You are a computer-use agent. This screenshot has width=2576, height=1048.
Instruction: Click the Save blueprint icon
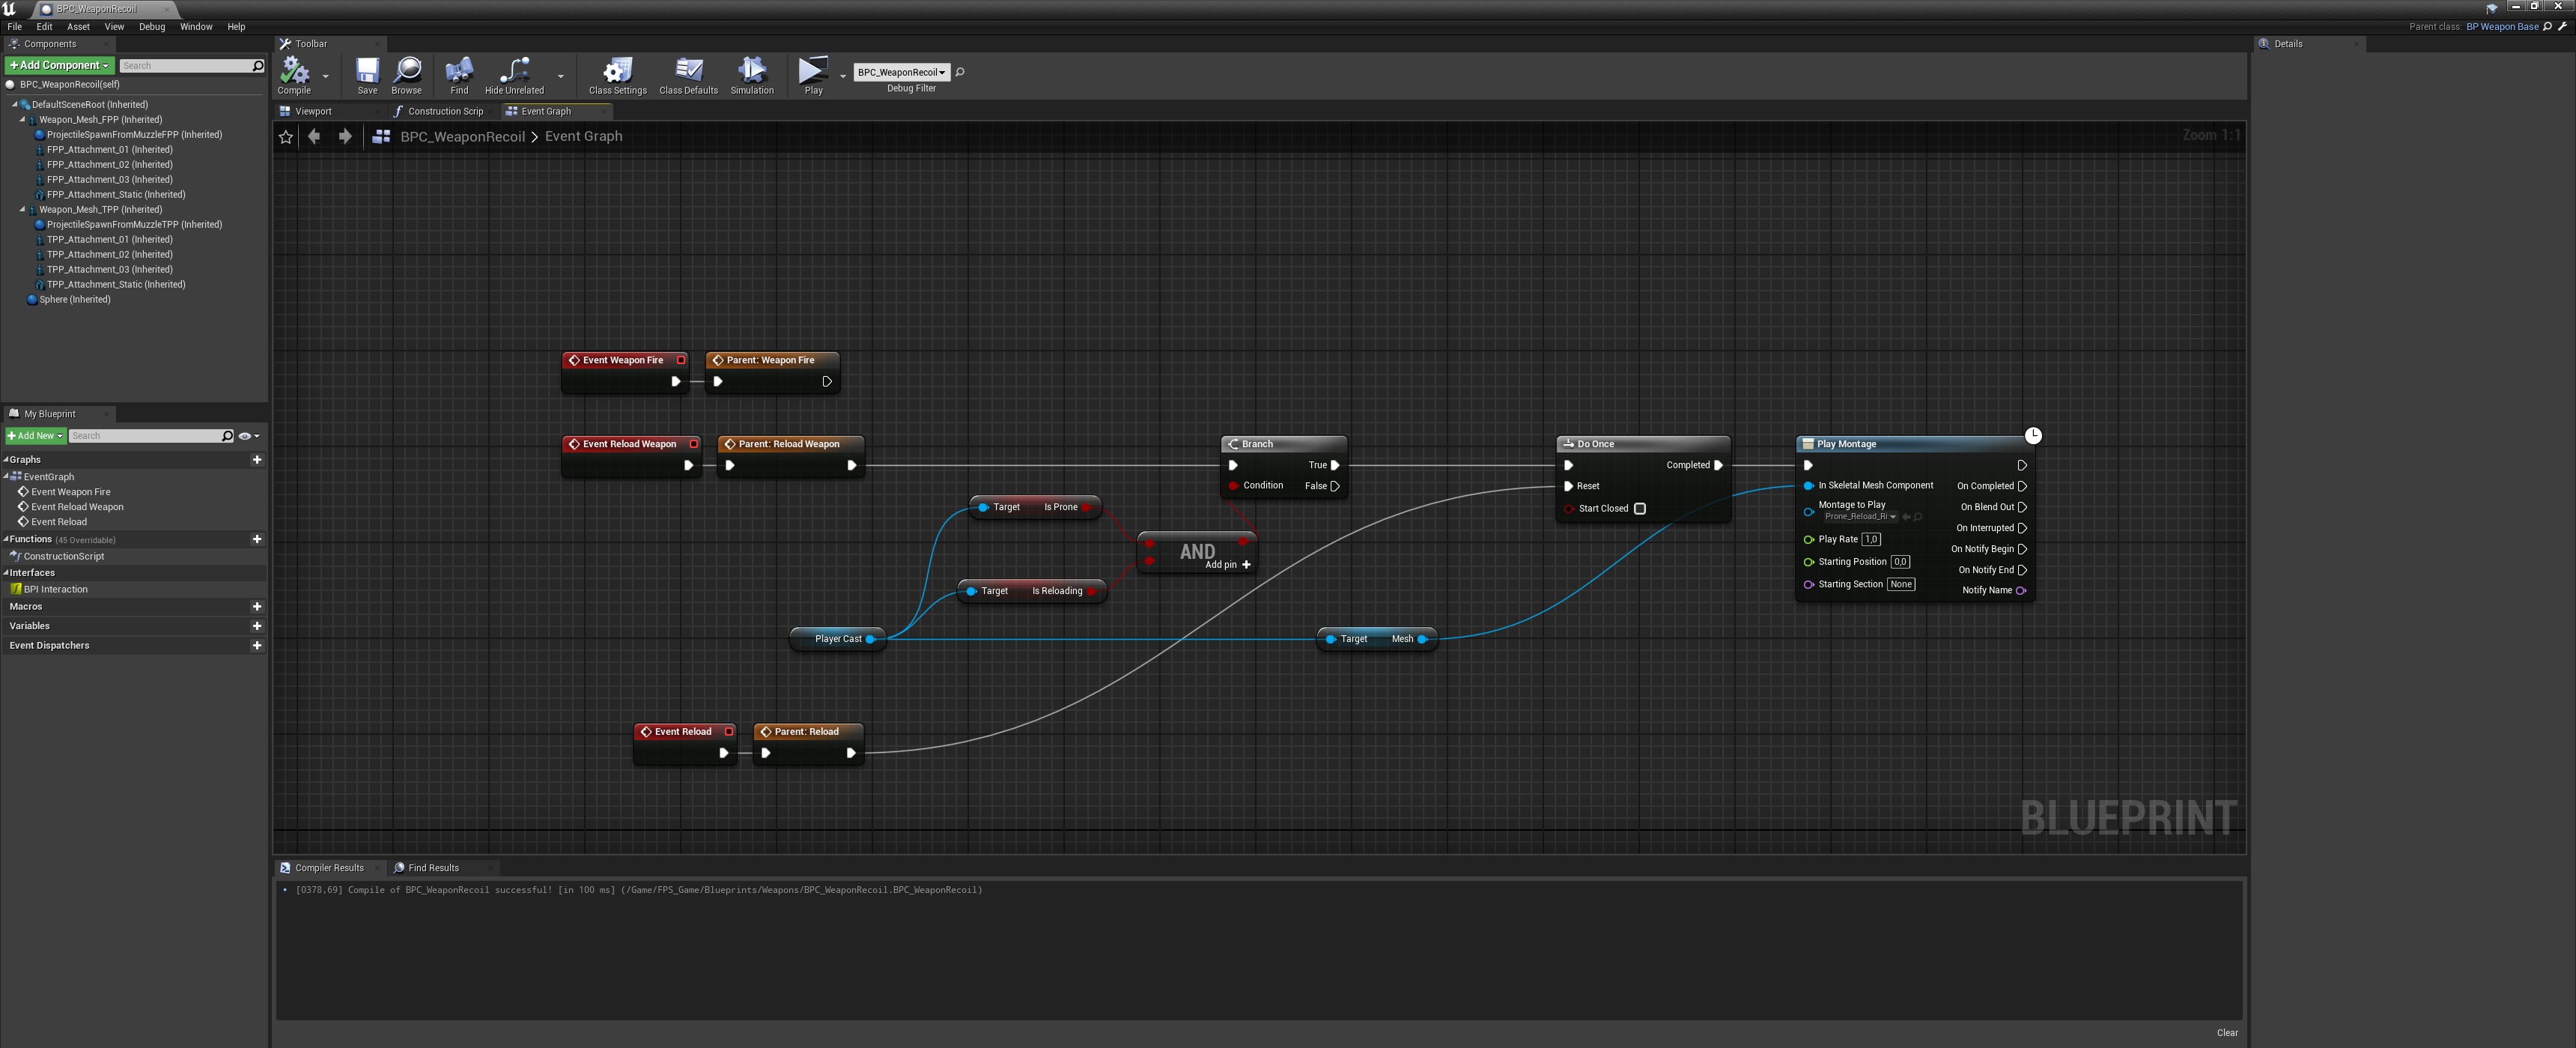click(x=367, y=71)
